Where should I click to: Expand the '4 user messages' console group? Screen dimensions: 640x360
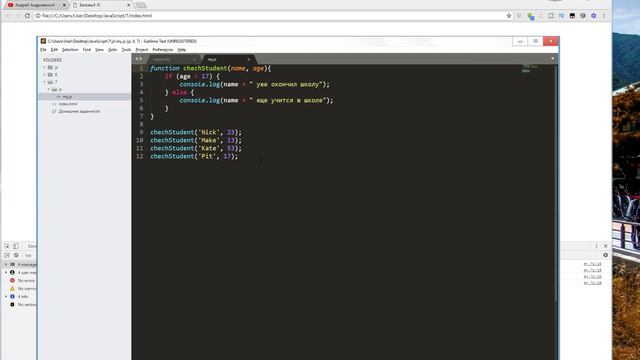pos(6,272)
